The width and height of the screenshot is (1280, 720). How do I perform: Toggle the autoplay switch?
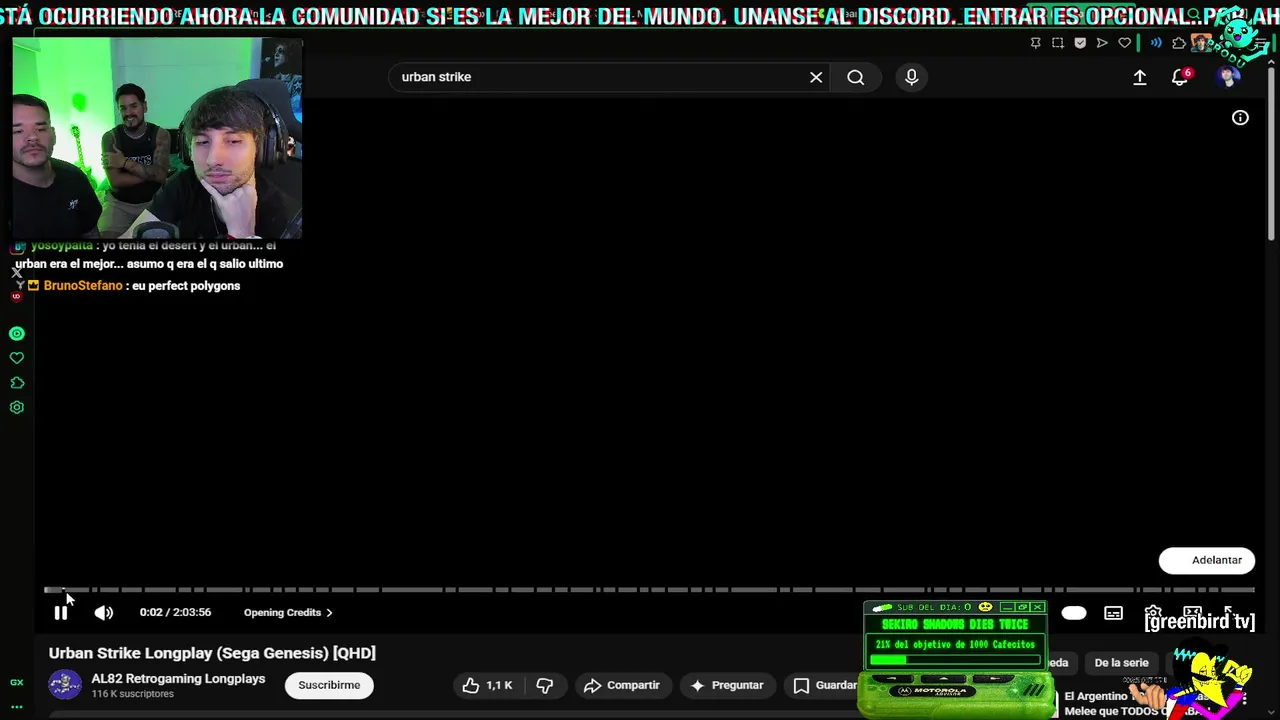pos(1074,613)
